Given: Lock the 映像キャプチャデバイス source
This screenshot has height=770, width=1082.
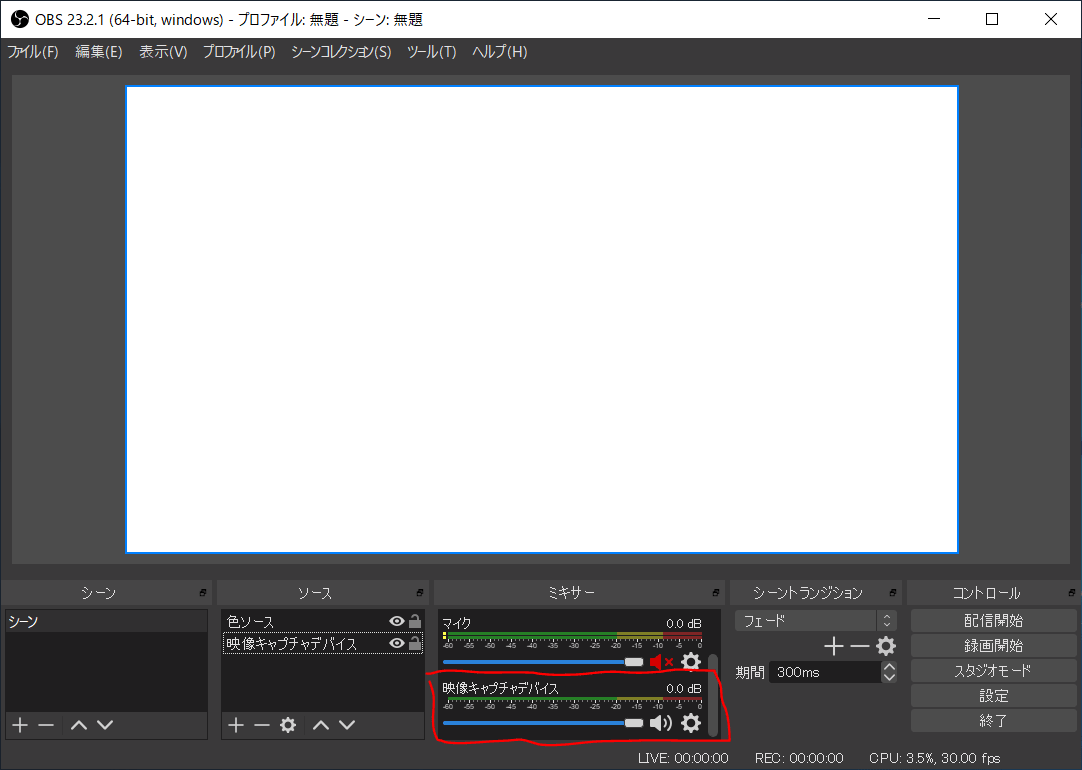Looking at the screenshot, I should point(415,643).
